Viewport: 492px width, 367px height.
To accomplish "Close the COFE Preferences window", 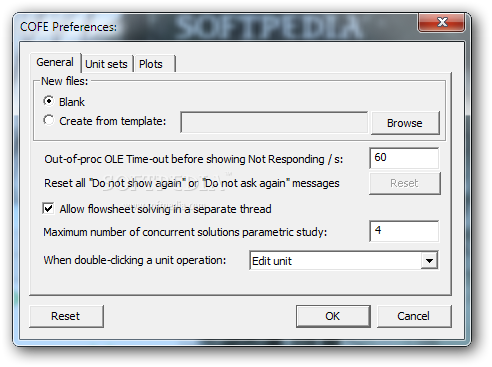I will pos(441,22).
